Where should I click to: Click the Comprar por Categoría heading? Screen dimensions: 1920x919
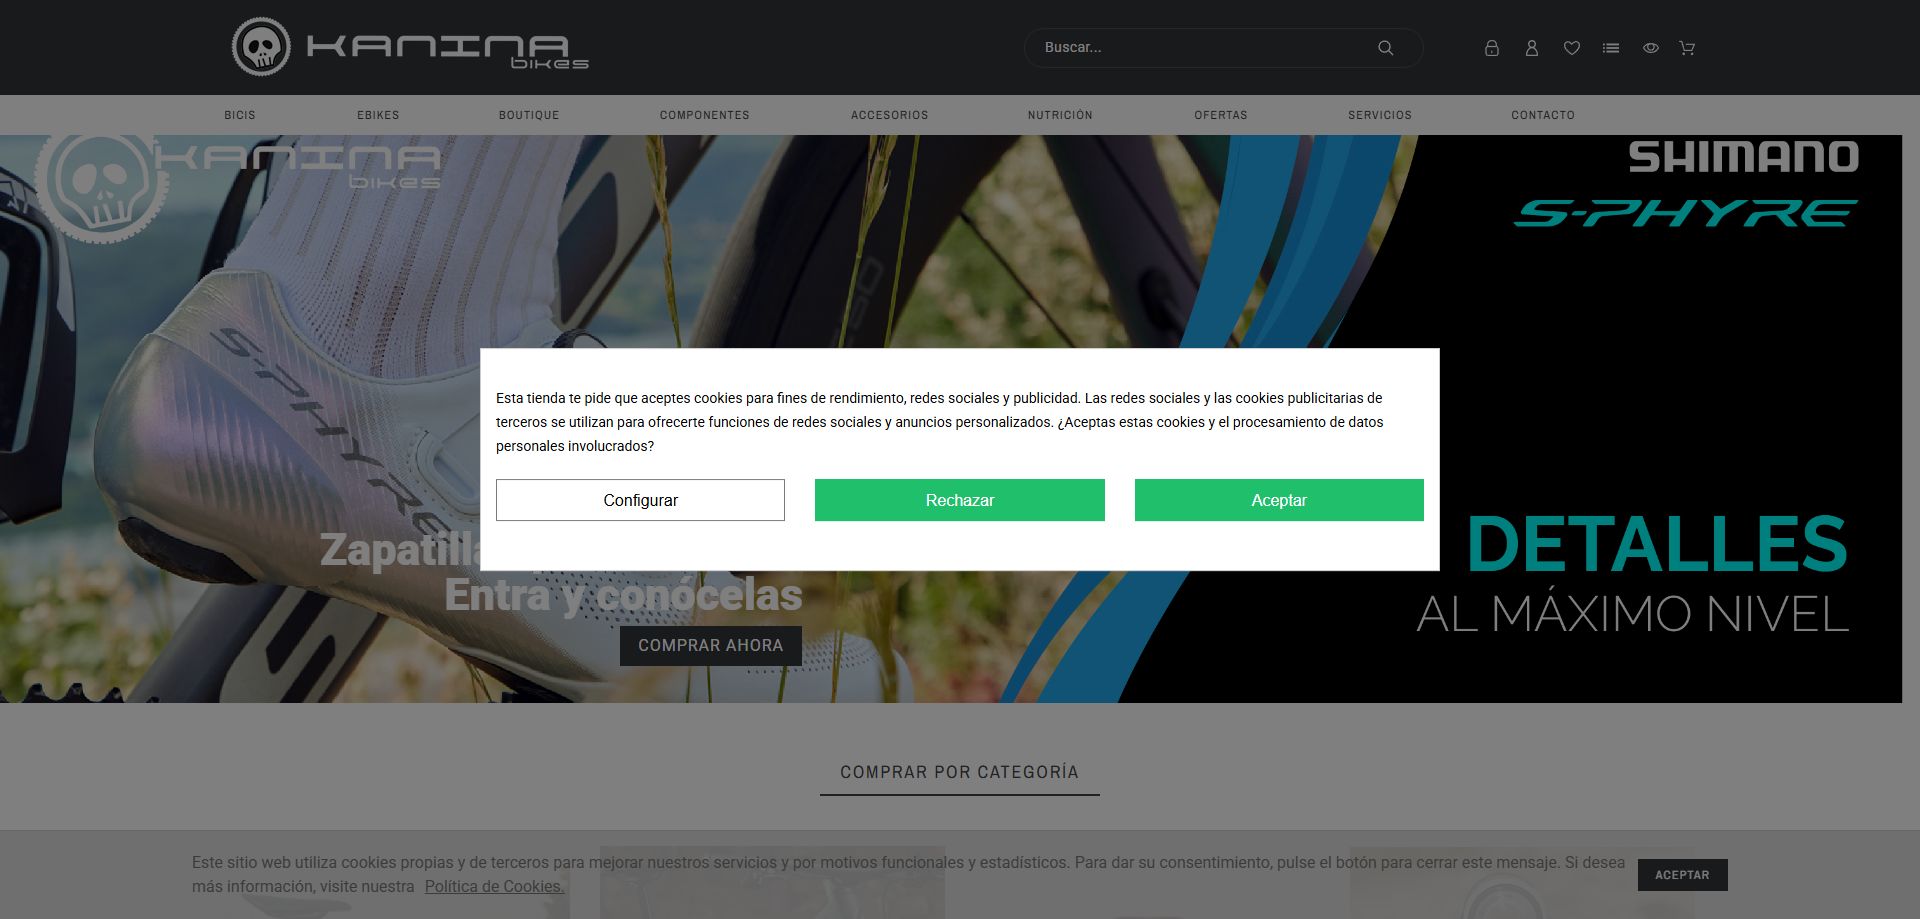coord(959,772)
